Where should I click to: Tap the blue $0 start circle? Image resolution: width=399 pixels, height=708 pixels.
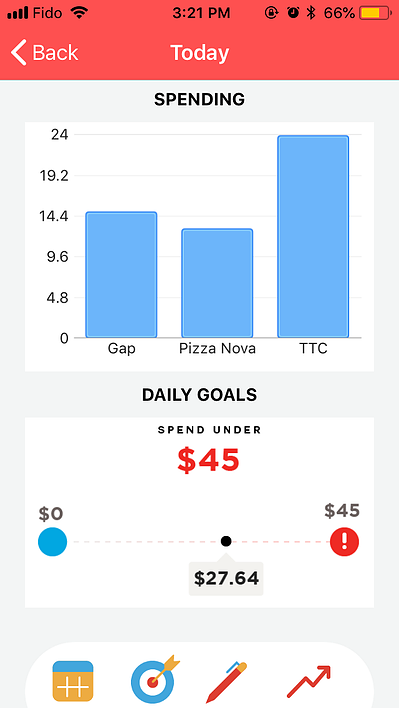[x=52, y=541]
